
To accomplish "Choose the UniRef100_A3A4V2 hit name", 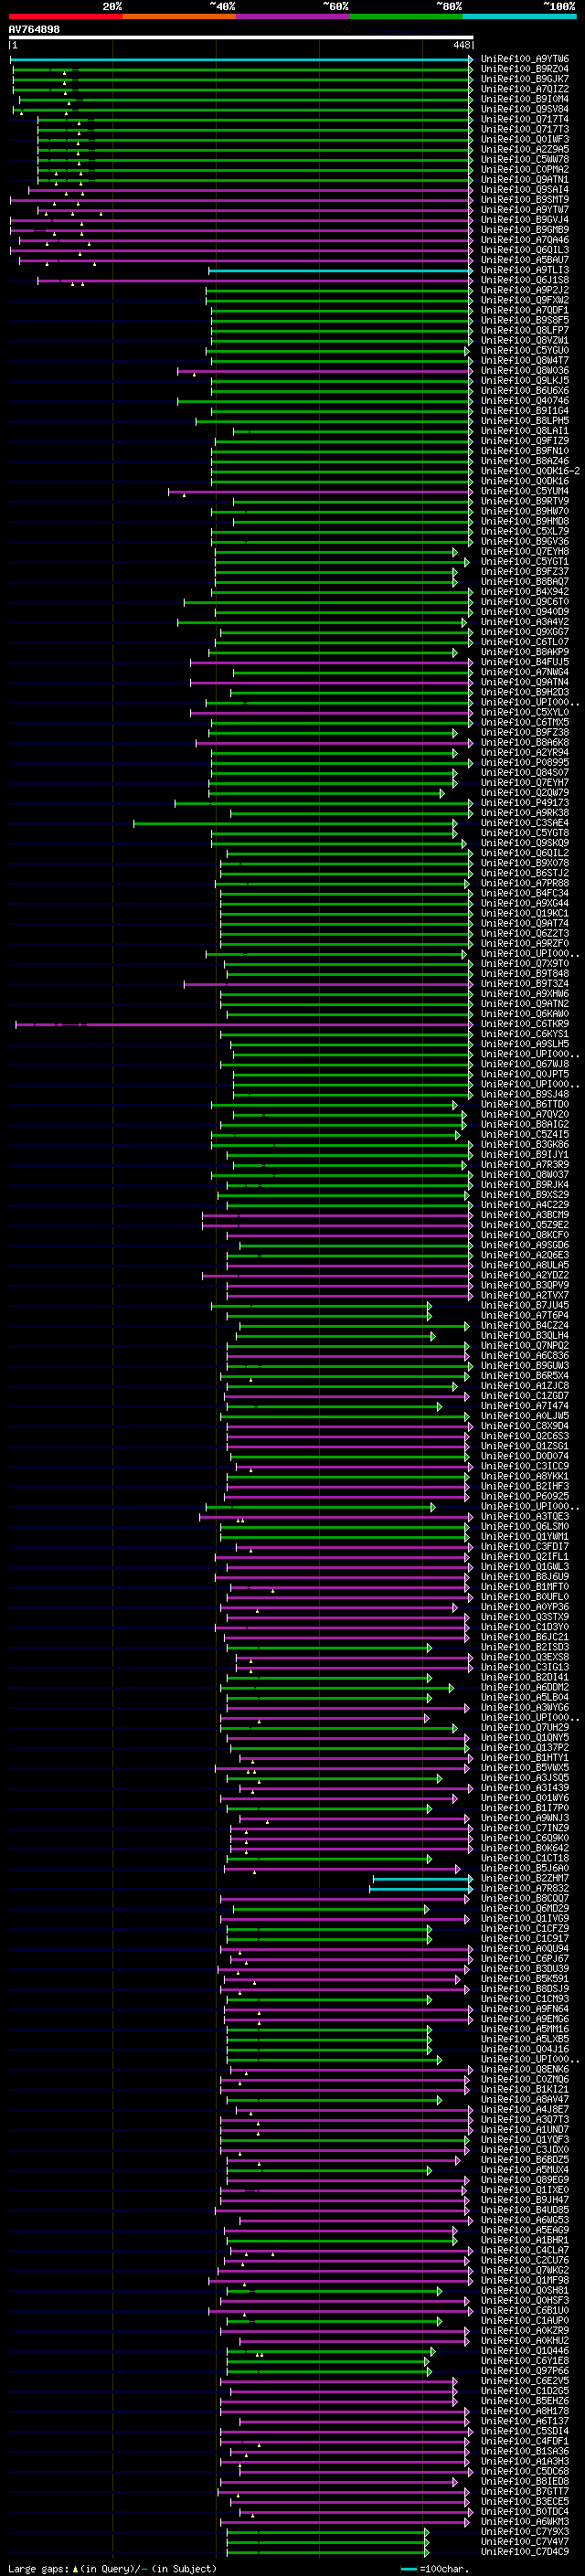I will point(525,622).
